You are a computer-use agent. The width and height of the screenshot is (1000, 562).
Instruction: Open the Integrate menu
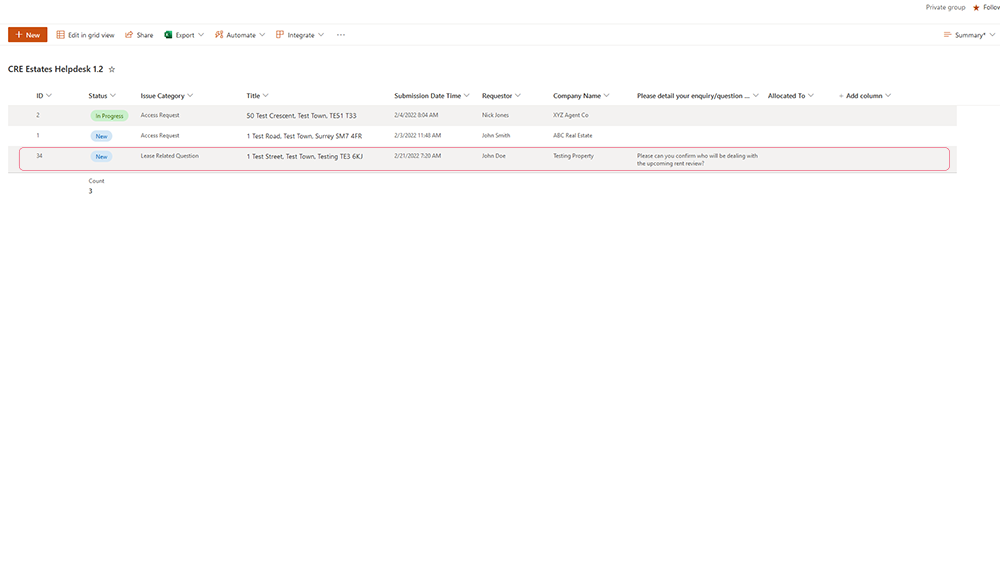(300, 35)
